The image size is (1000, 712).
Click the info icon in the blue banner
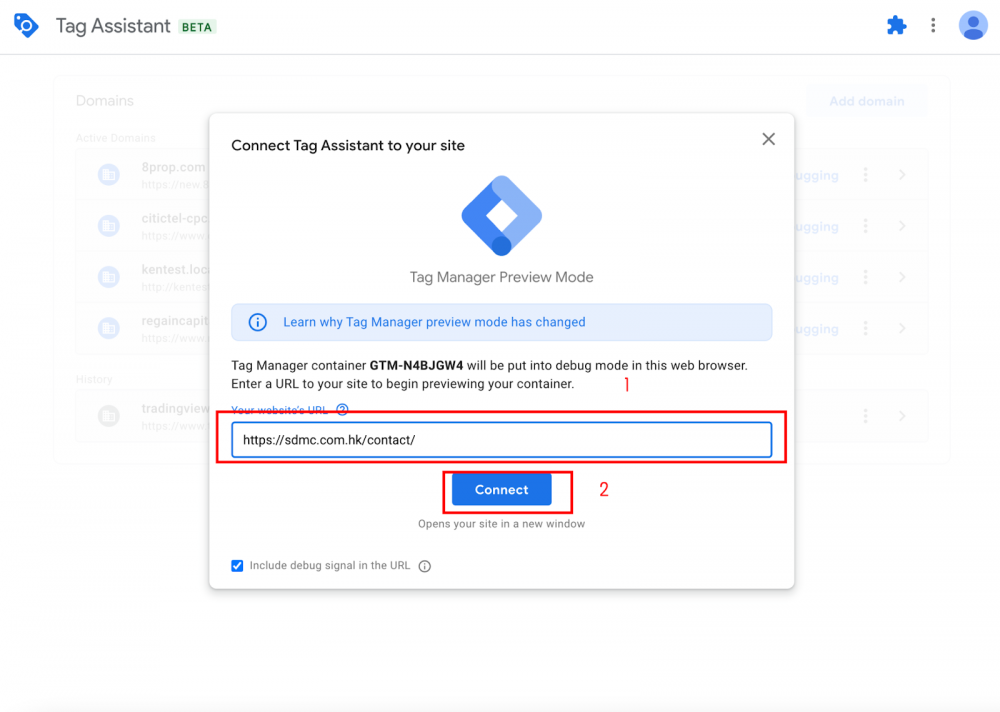(x=258, y=322)
